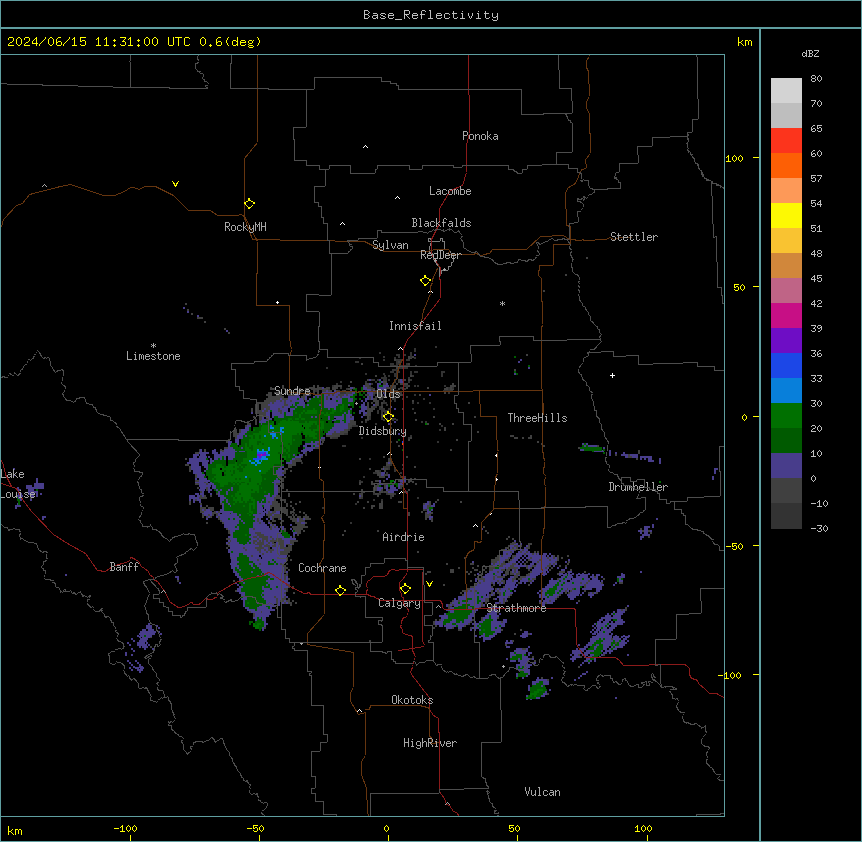Click the Banff label
862x842 pixels.
pyautogui.click(x=124, y=567)
